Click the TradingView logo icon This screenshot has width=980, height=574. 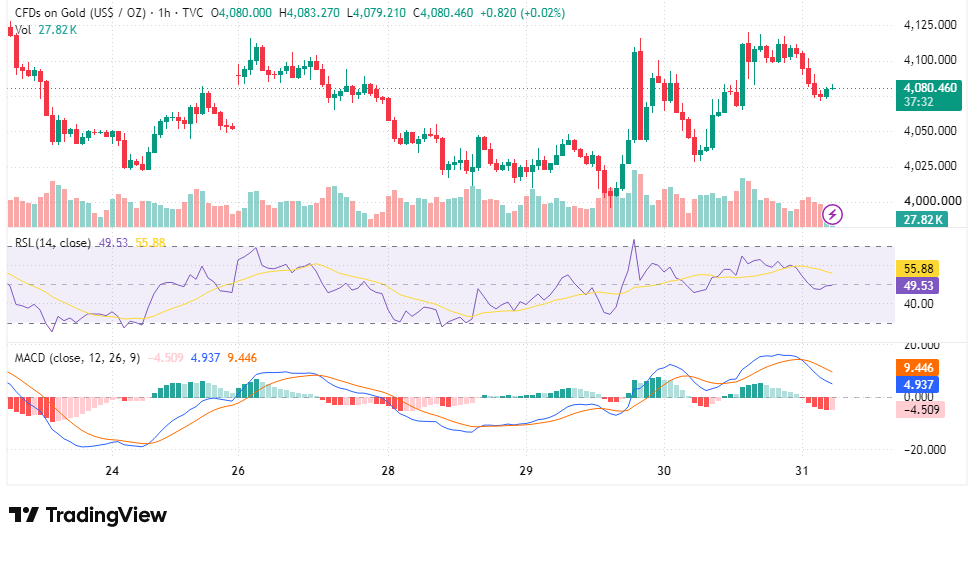[x=24, y=515]
